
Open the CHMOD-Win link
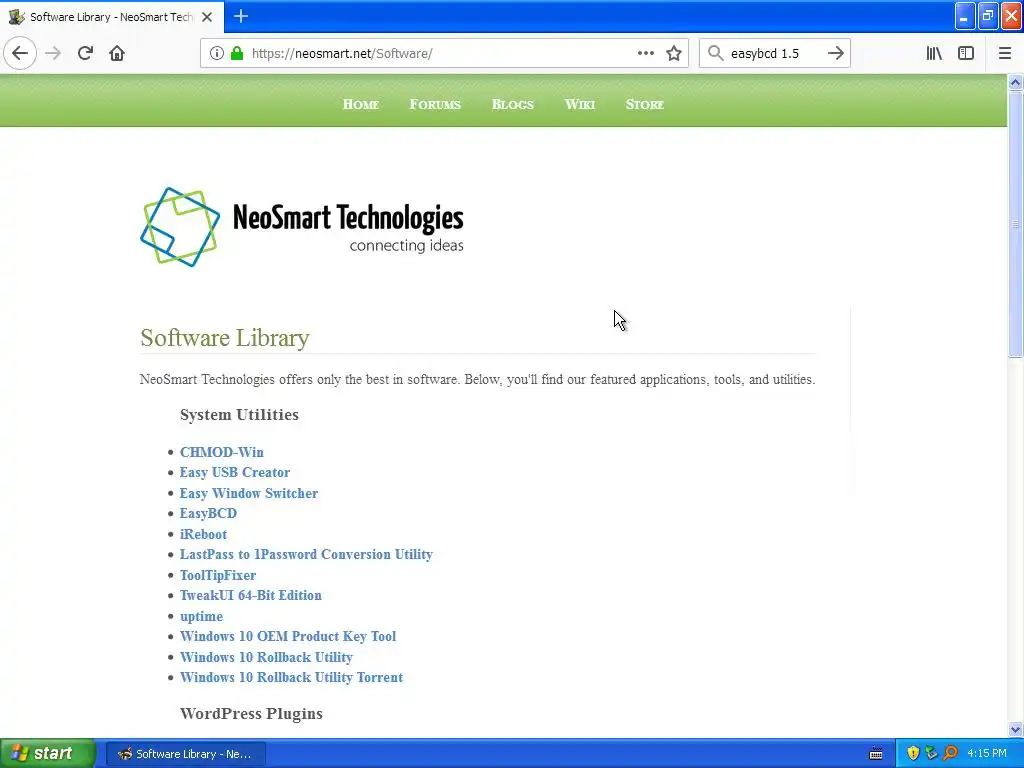(222, 452)
